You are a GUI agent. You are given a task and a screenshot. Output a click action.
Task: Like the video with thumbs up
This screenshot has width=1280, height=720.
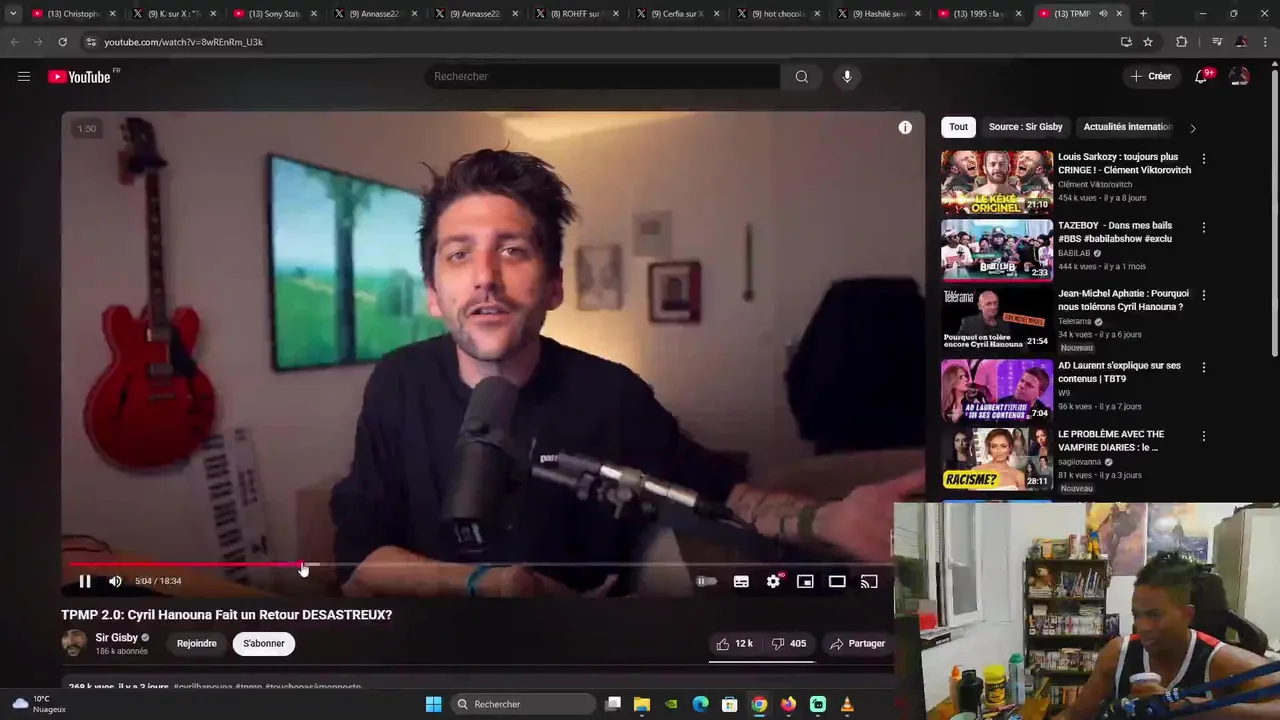tap(735, 644)
